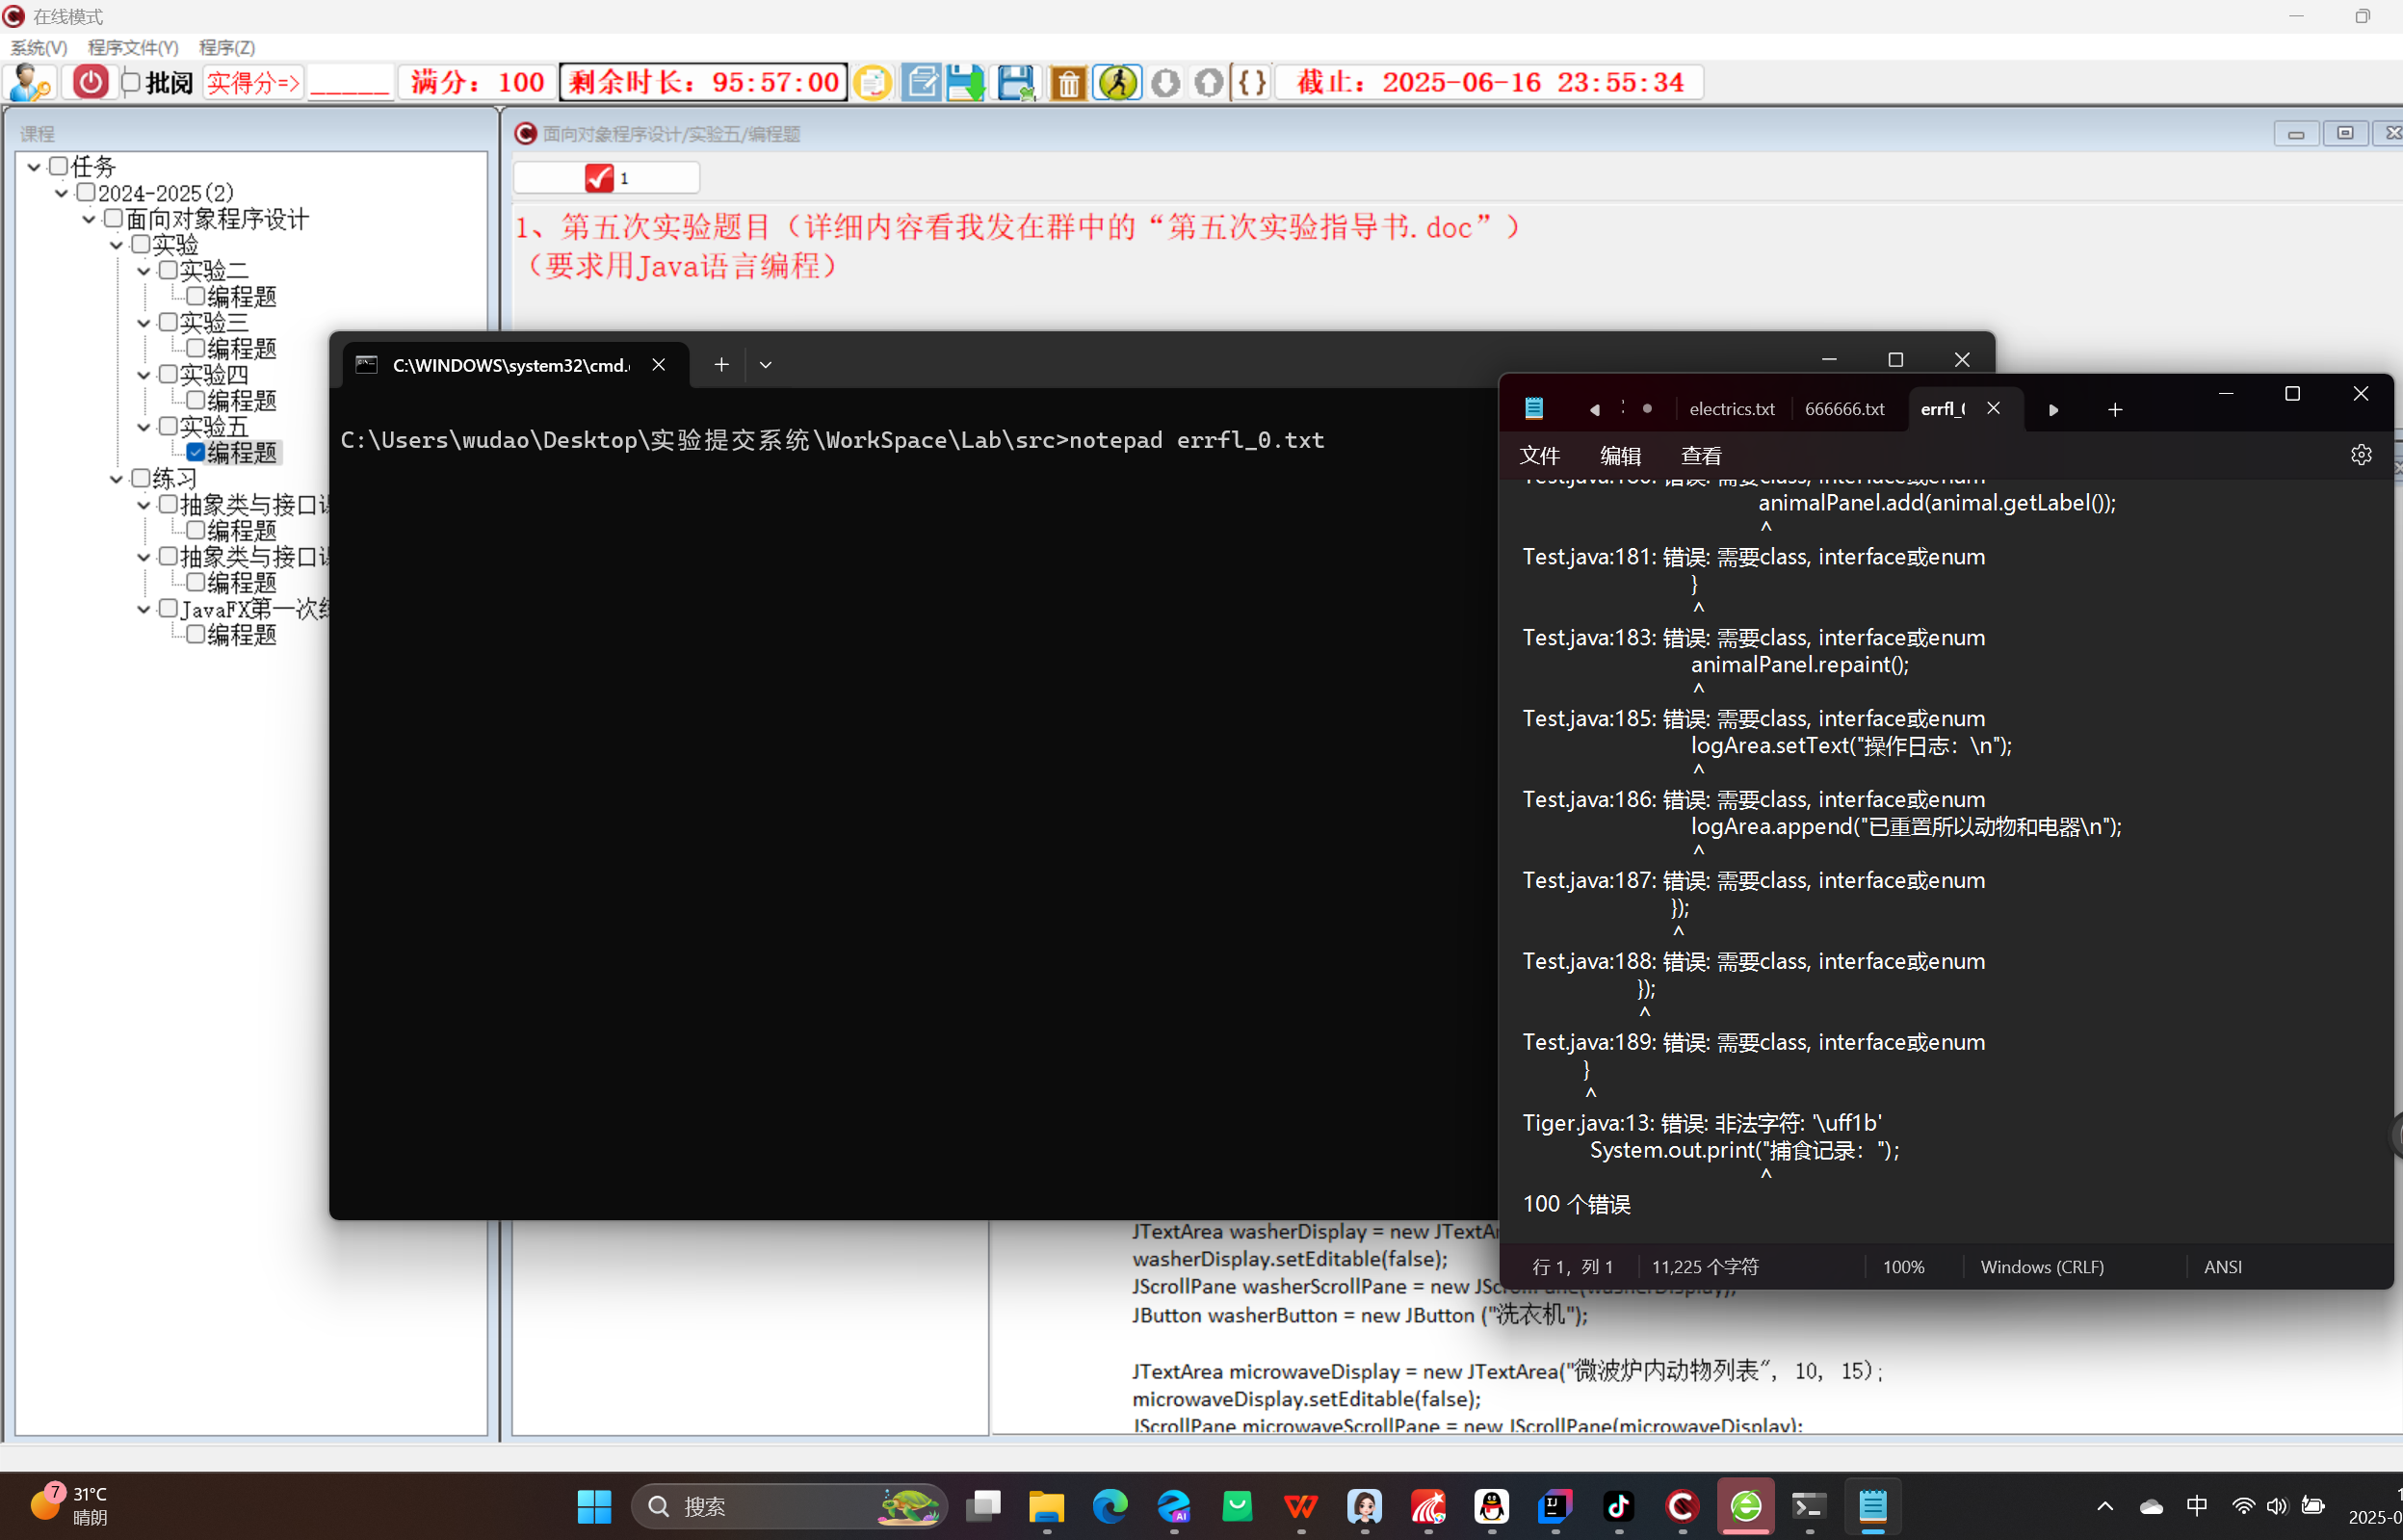Open IntelliJ IDEA from the taskbar
This screenshot has height=1540, width=2403.
click(x=1555, y=1505)
